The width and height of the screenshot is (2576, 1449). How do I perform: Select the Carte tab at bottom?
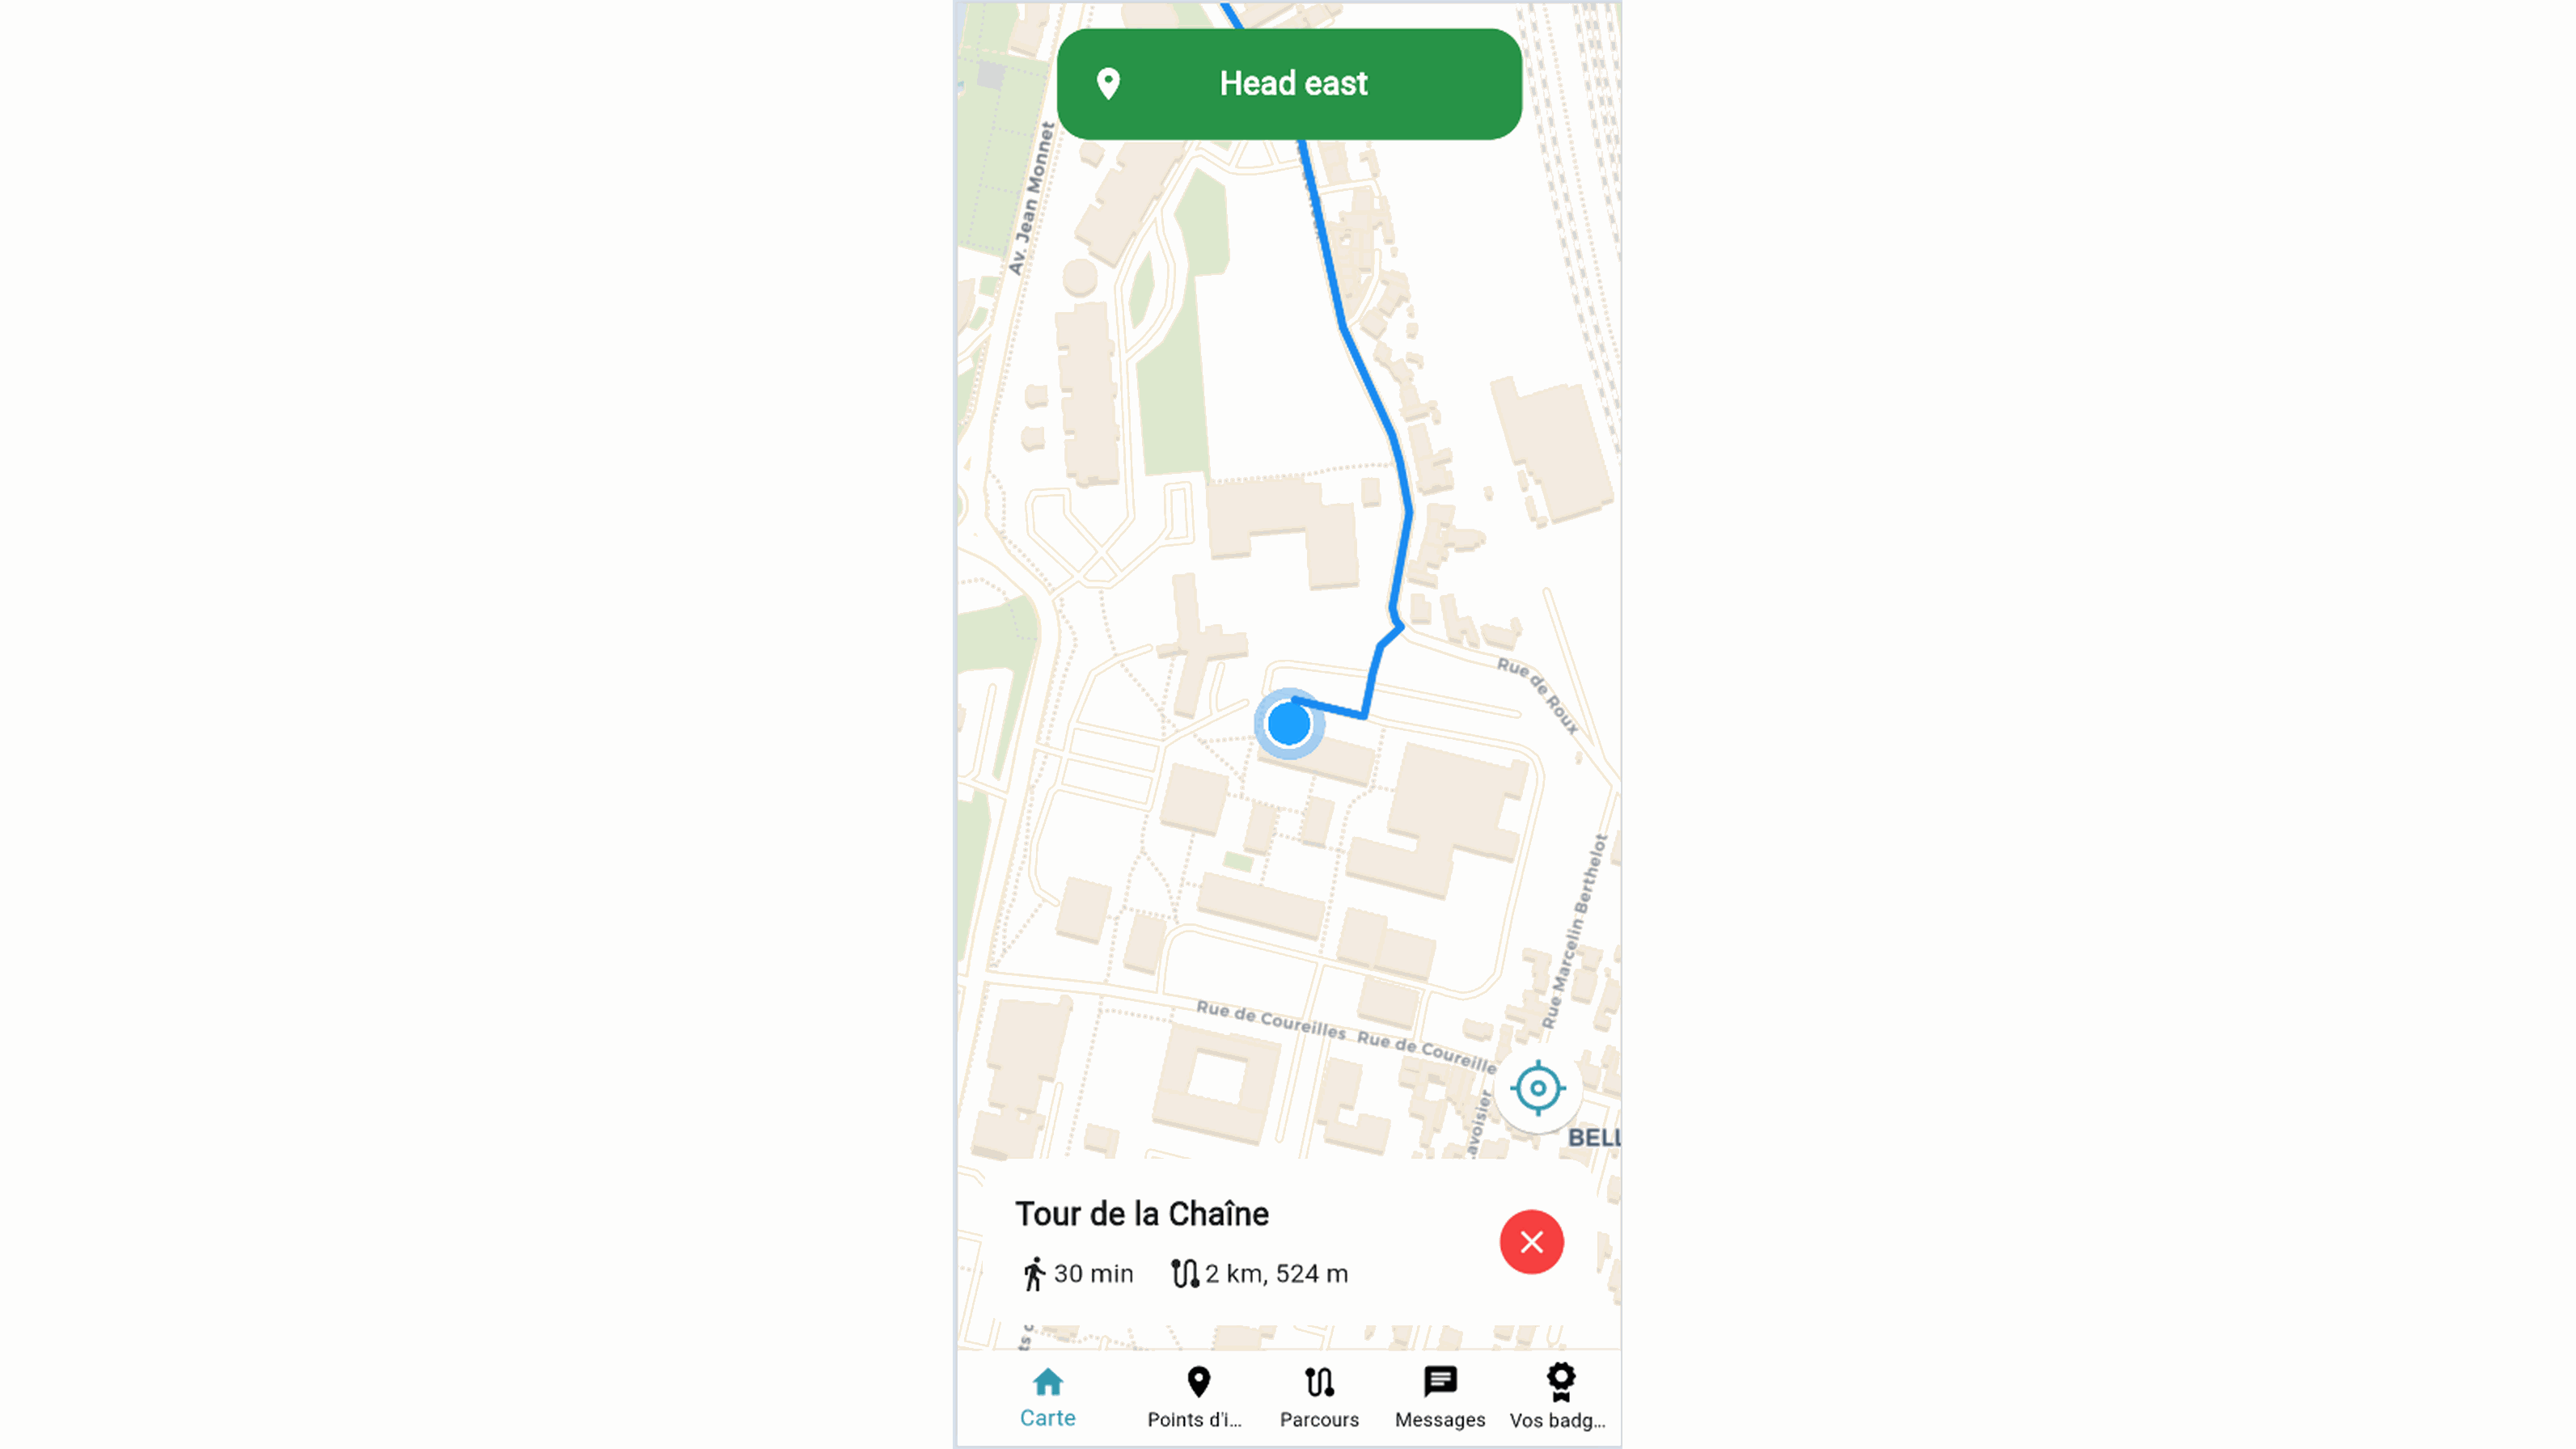coord(1046,1396)
